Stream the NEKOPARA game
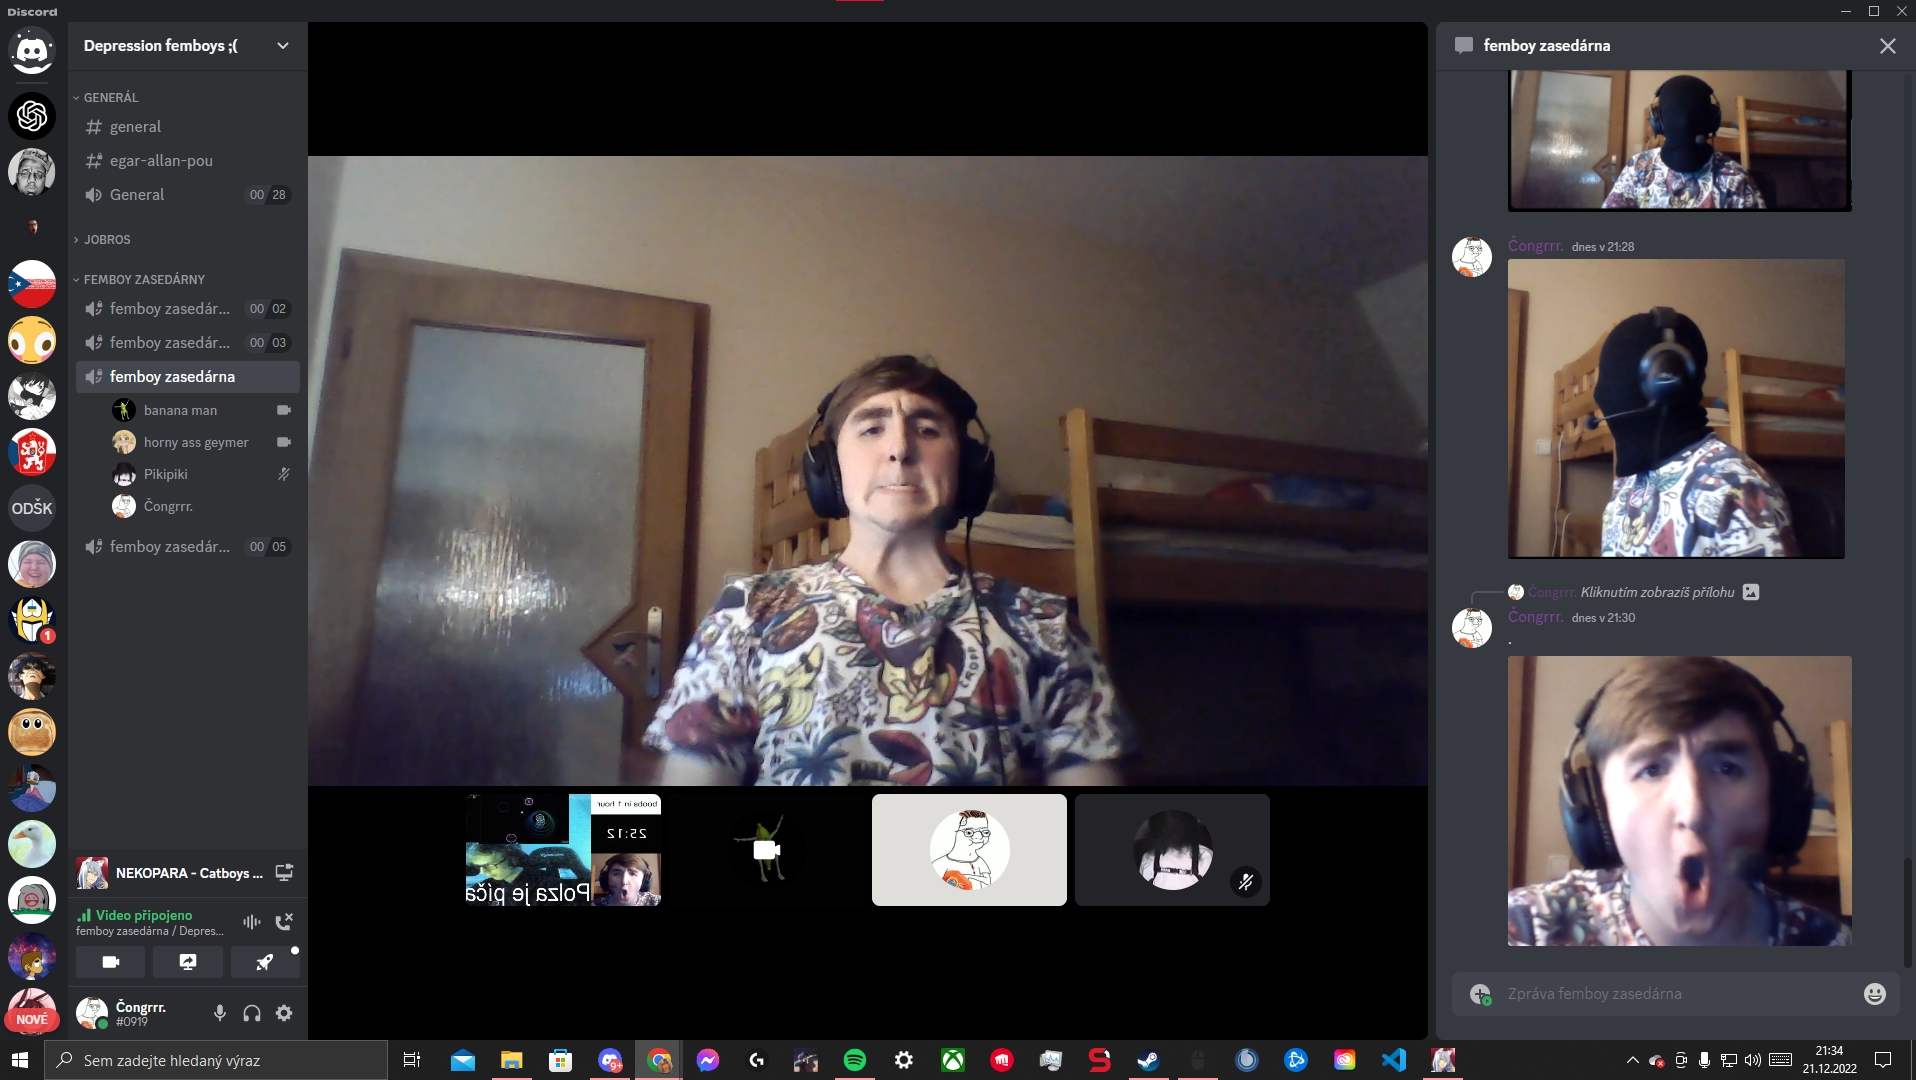Image resolution: width=1916 pixels, height=1080 pixels. coord(284,873)
